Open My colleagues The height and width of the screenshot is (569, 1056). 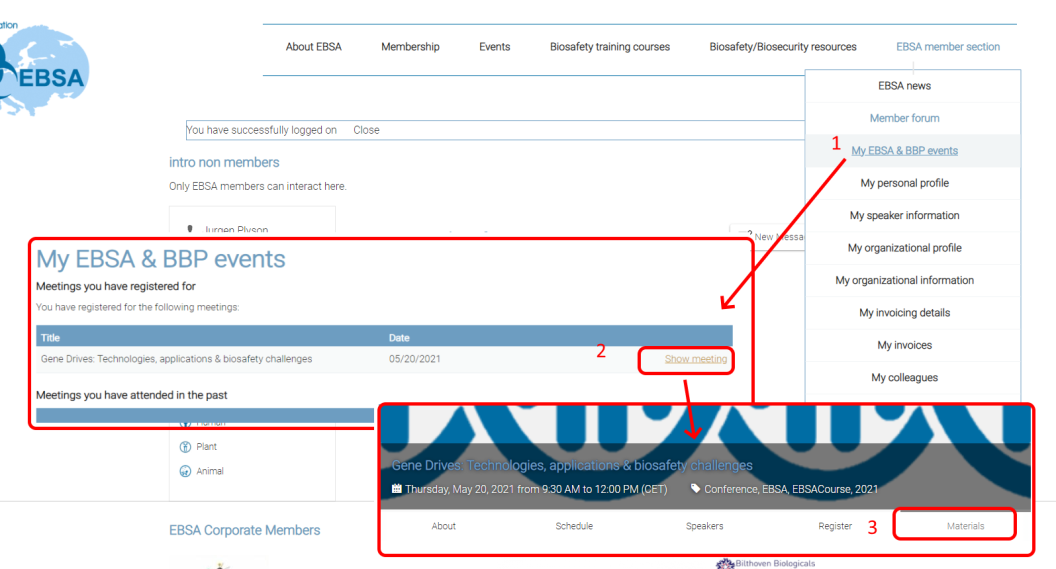pos(904,377)
